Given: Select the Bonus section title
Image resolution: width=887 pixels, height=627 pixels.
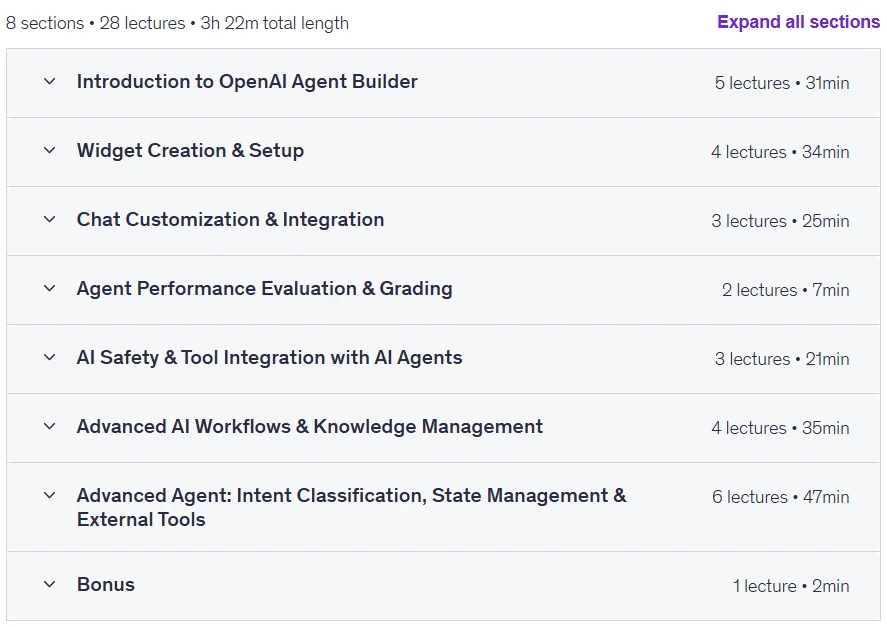Looking at the screenshot, I should pos(106,585).
